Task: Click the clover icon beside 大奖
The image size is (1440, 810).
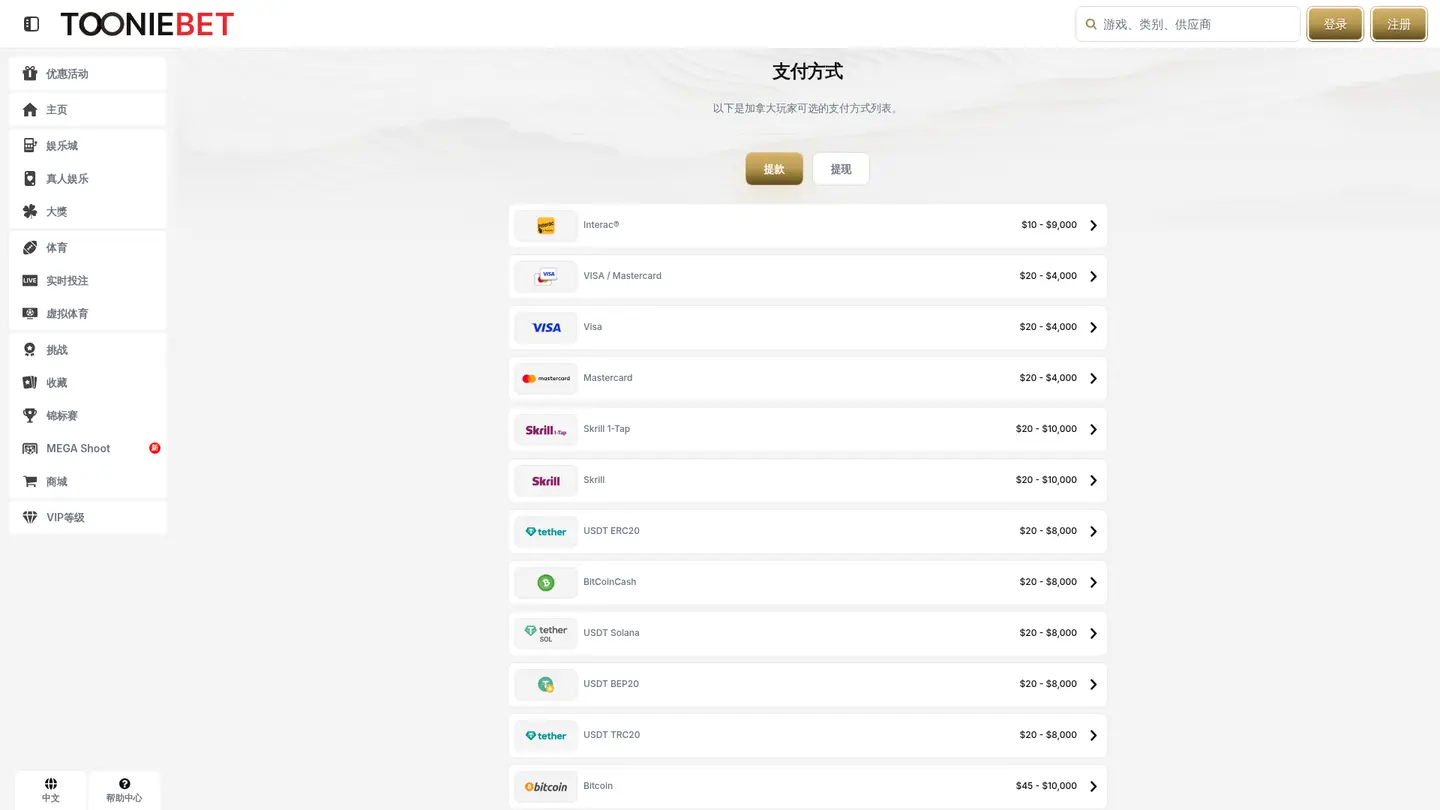Action: (30, 211)
